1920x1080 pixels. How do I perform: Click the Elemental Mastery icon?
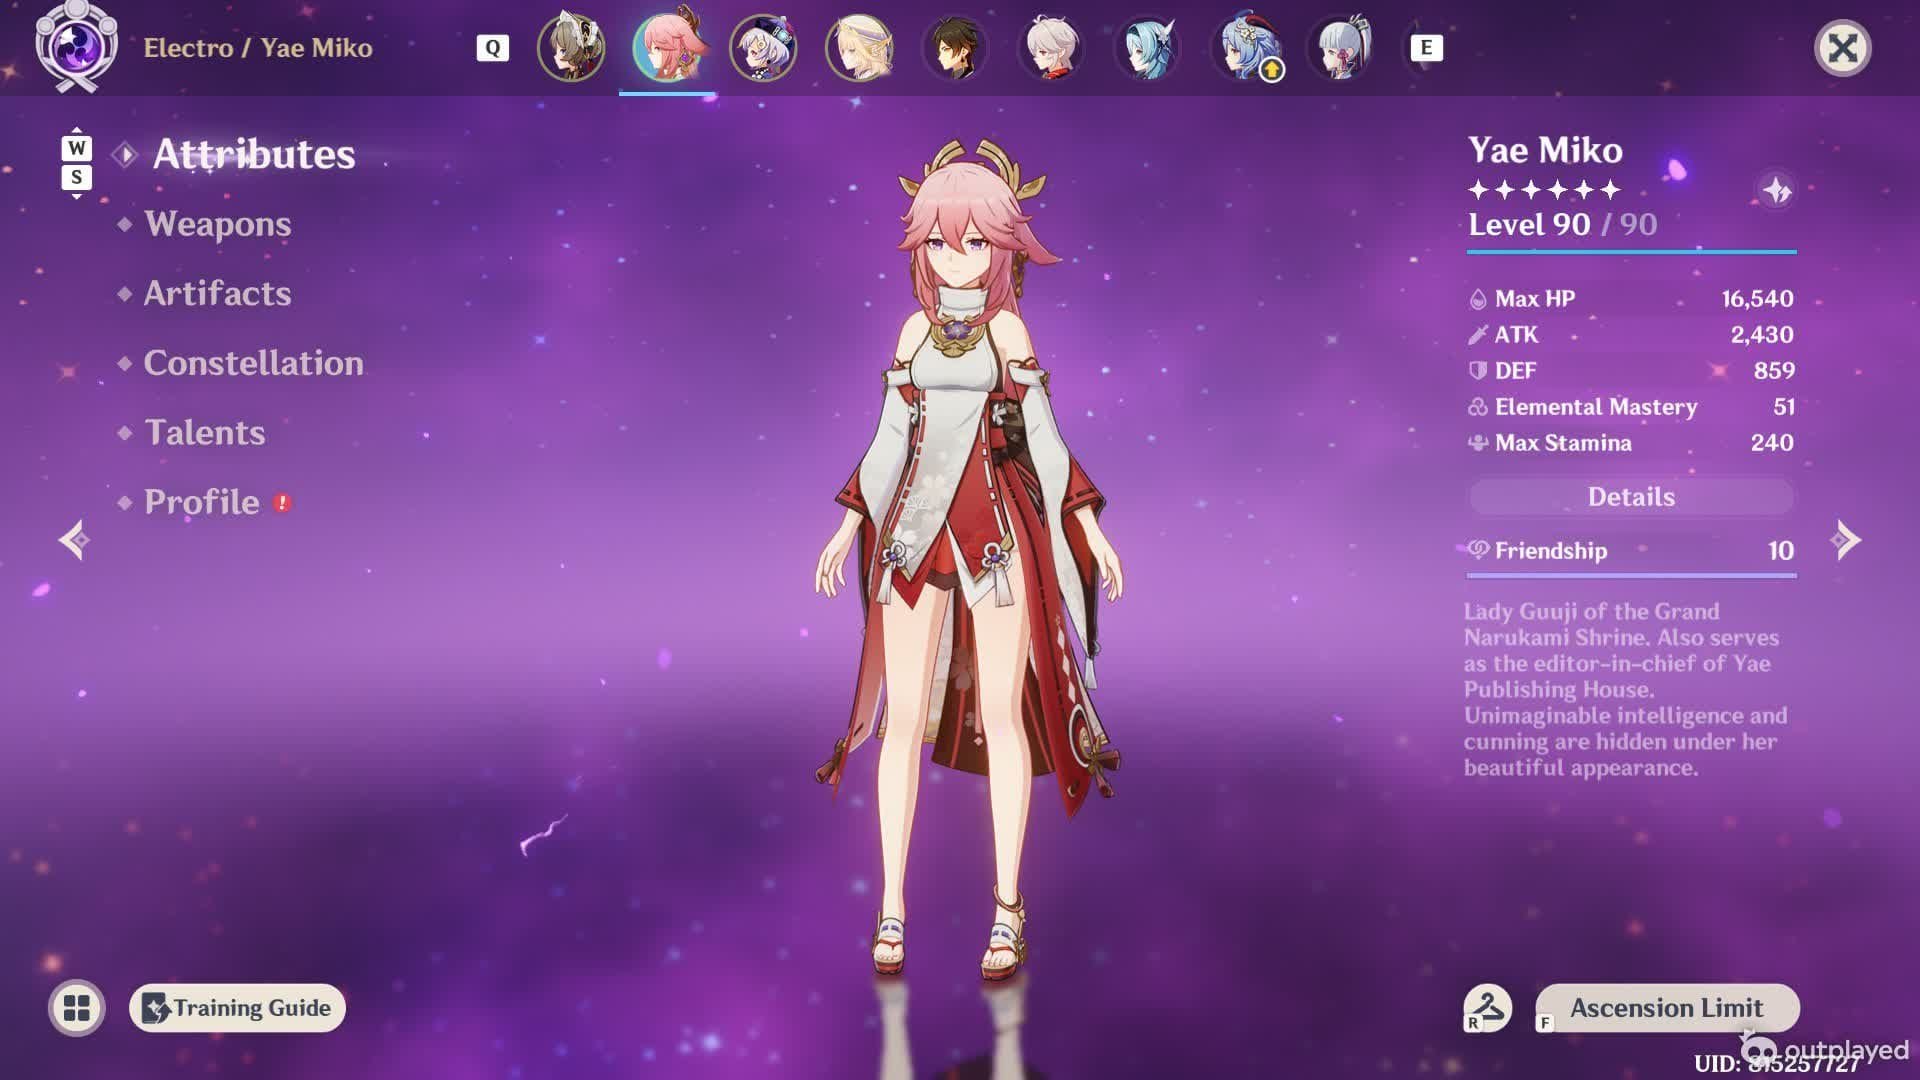[1478, 407]
